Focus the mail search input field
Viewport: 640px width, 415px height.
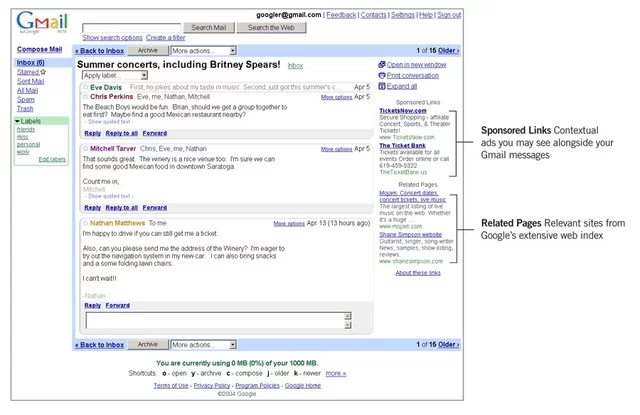[x=131, y=28]
